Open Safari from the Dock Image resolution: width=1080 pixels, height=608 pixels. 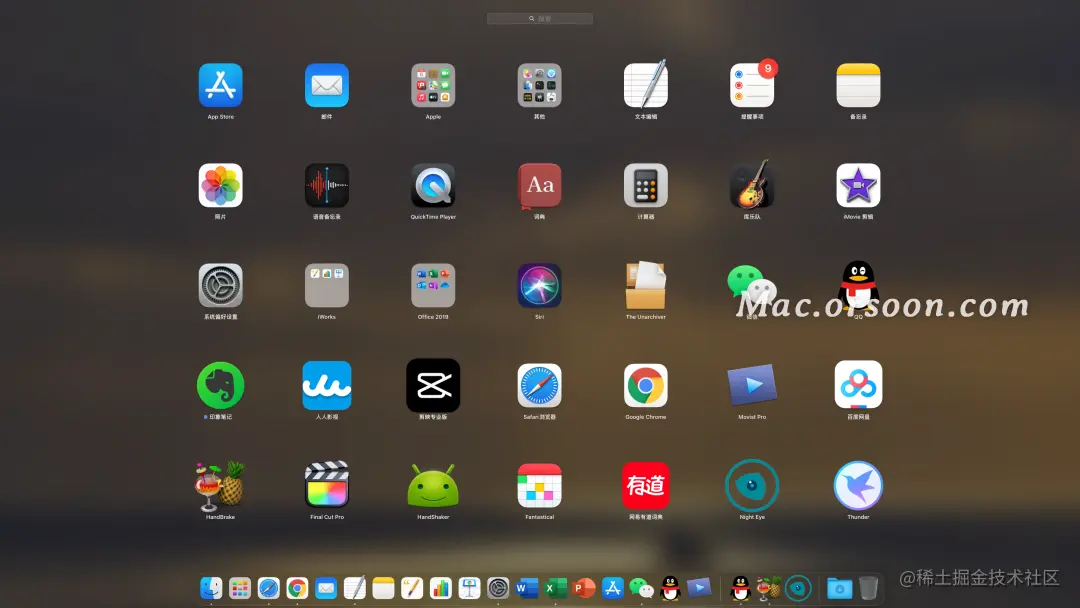click(269, 588)
